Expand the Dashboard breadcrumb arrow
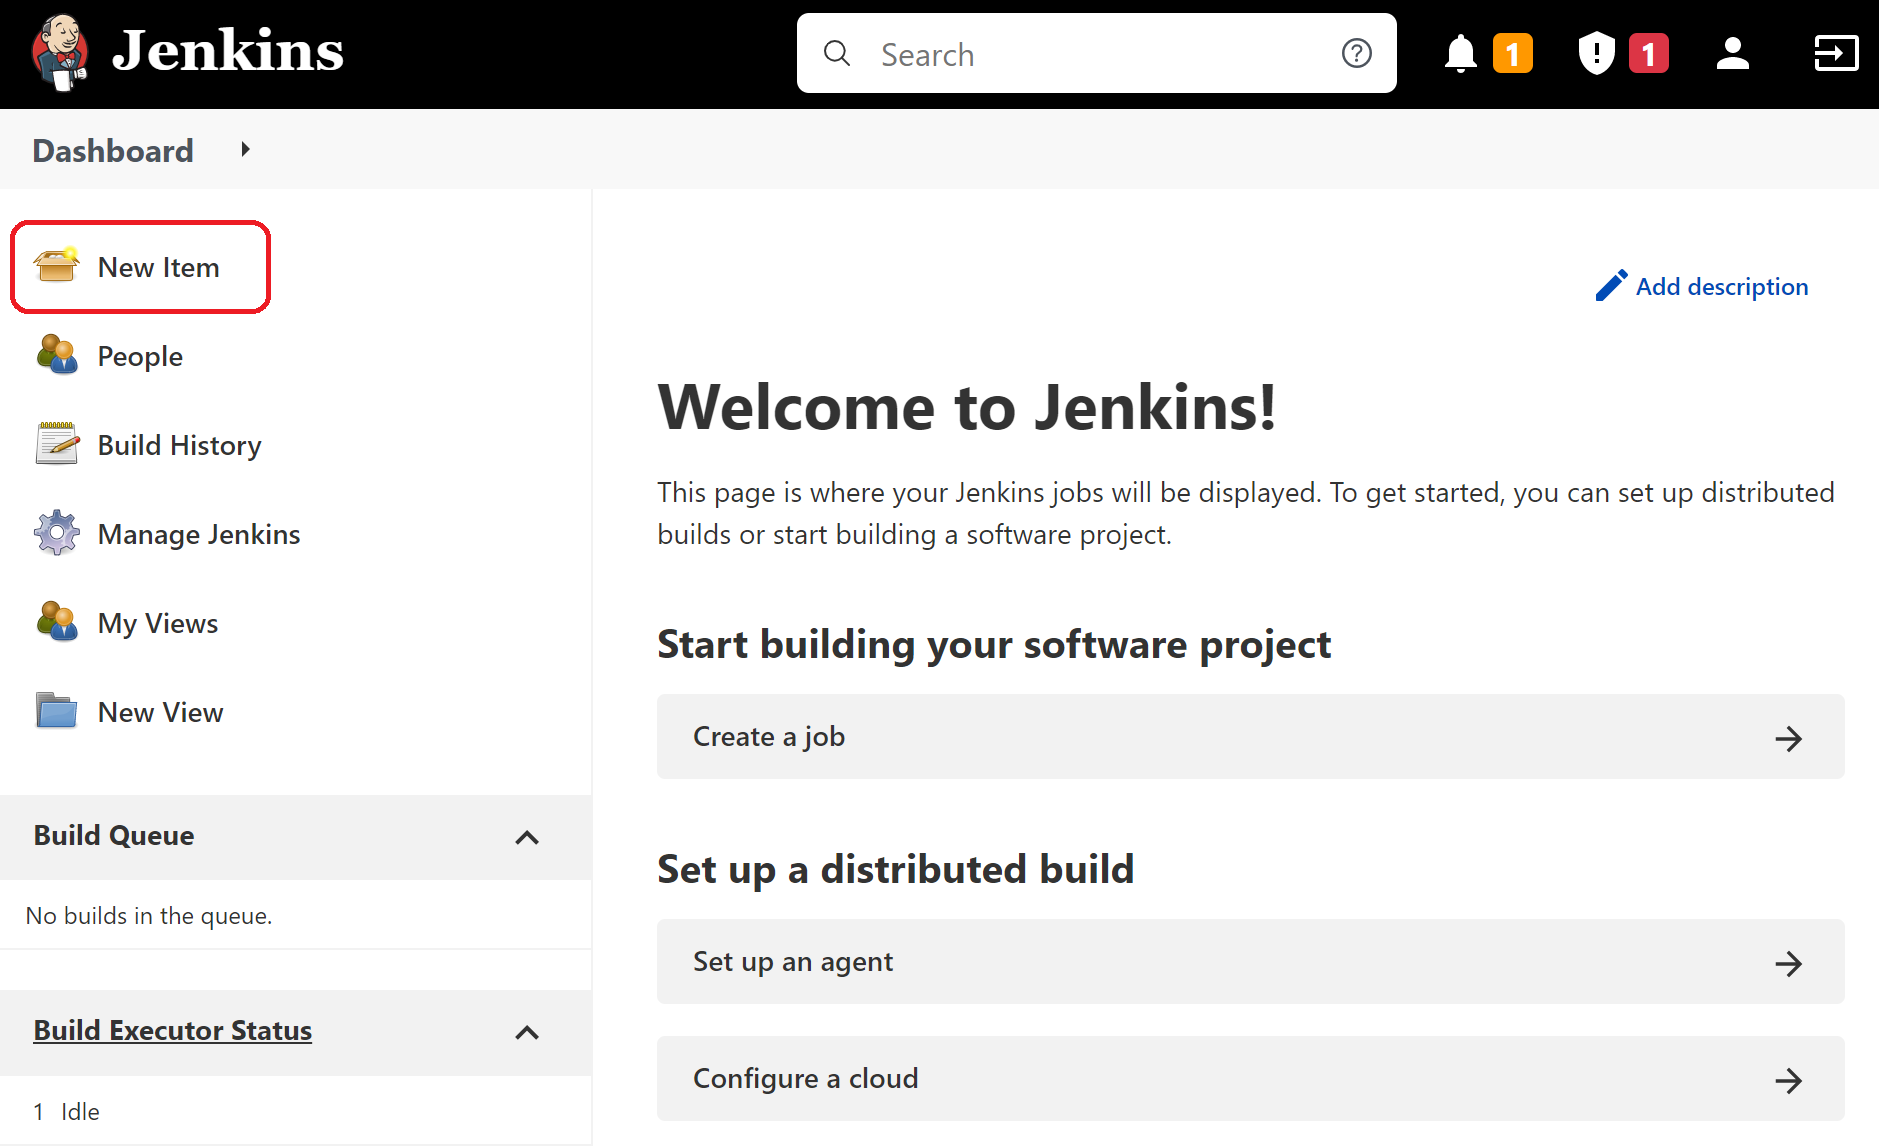Image resolution: width=1879 pixels, height=1146 pixels. [x=245, y=149]
